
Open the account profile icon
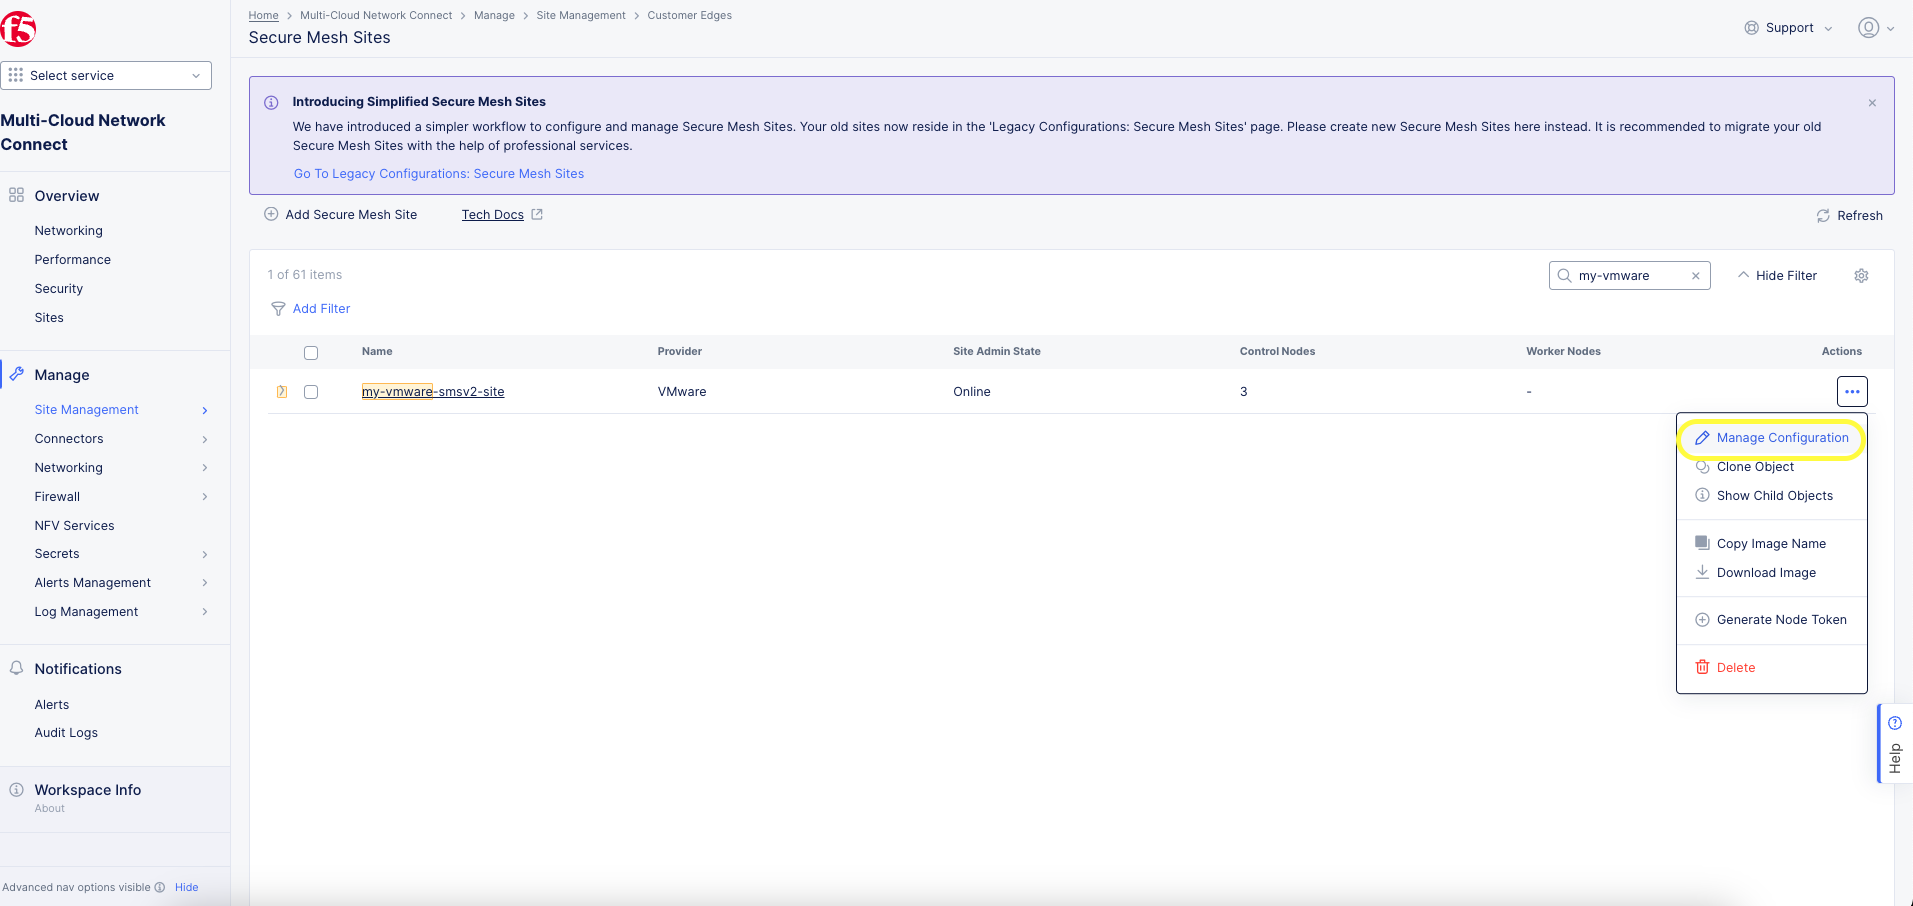pos(1869,27)
